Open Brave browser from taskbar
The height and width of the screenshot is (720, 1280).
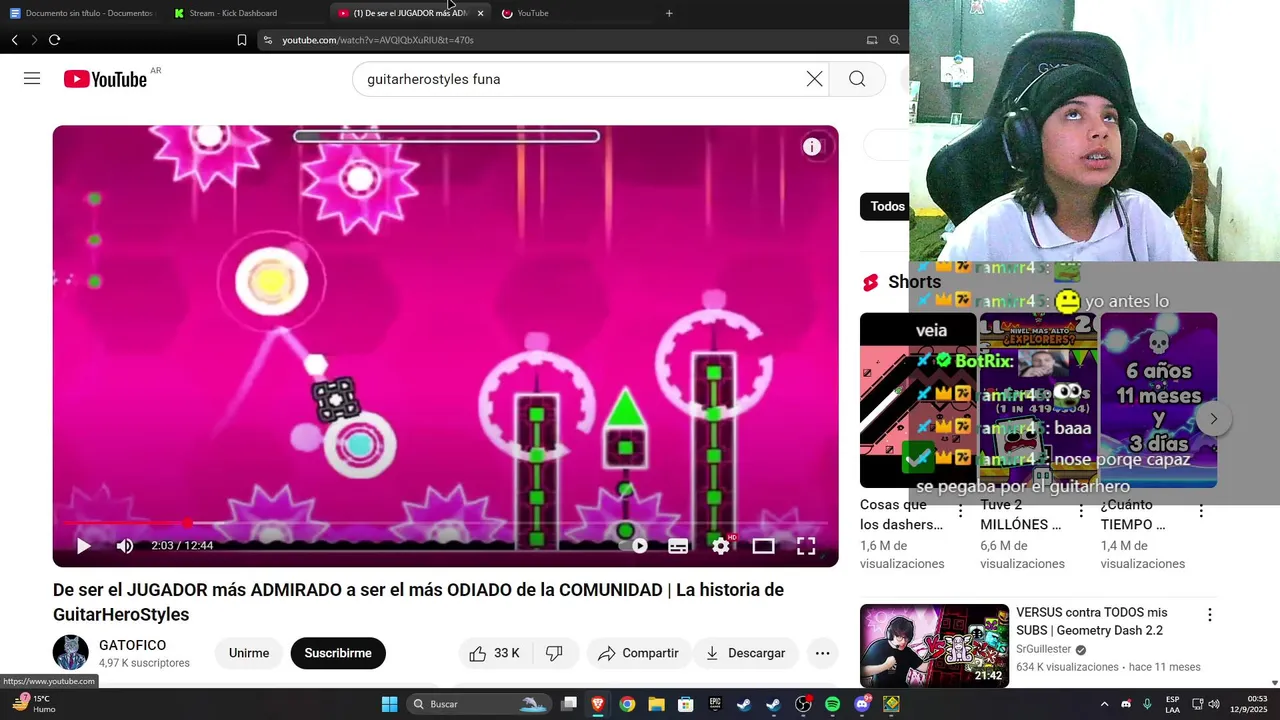point(598,704)
